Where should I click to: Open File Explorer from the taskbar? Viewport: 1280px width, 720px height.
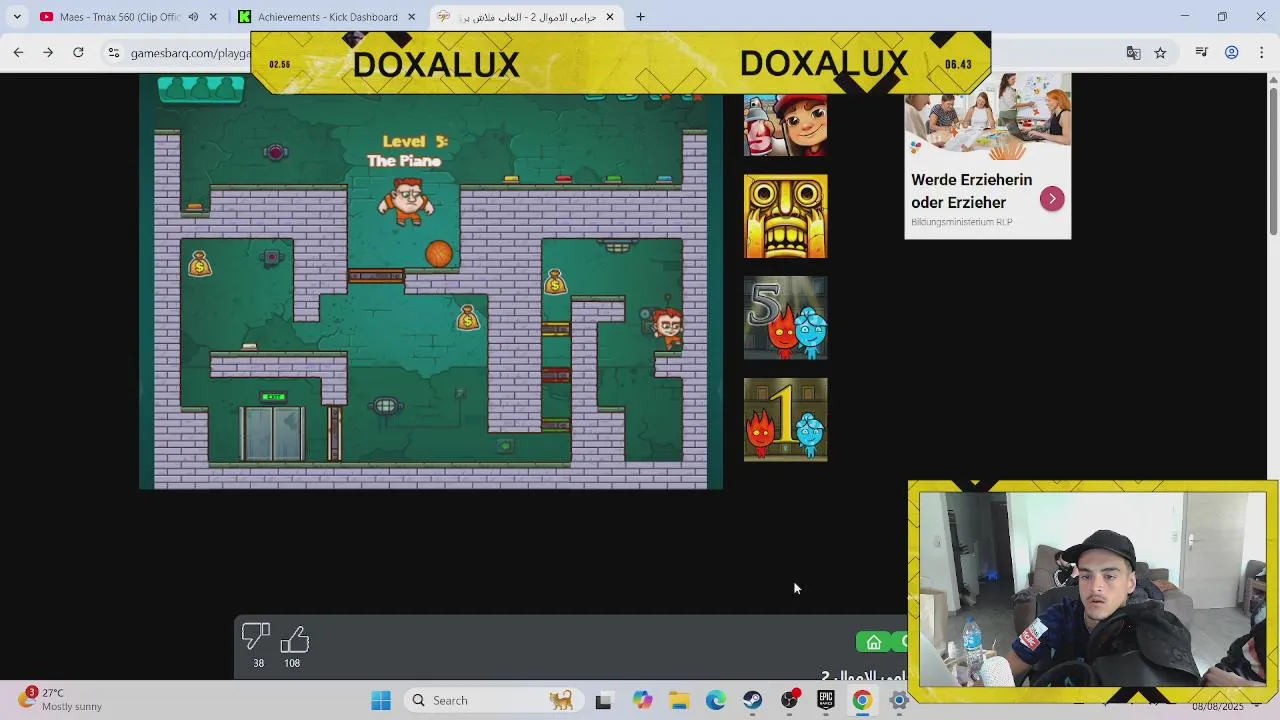pyautogui.click(x=679, y=701)
